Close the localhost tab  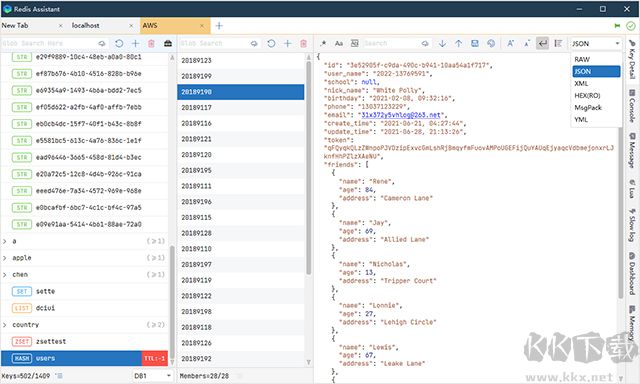[x=131, y=26]
